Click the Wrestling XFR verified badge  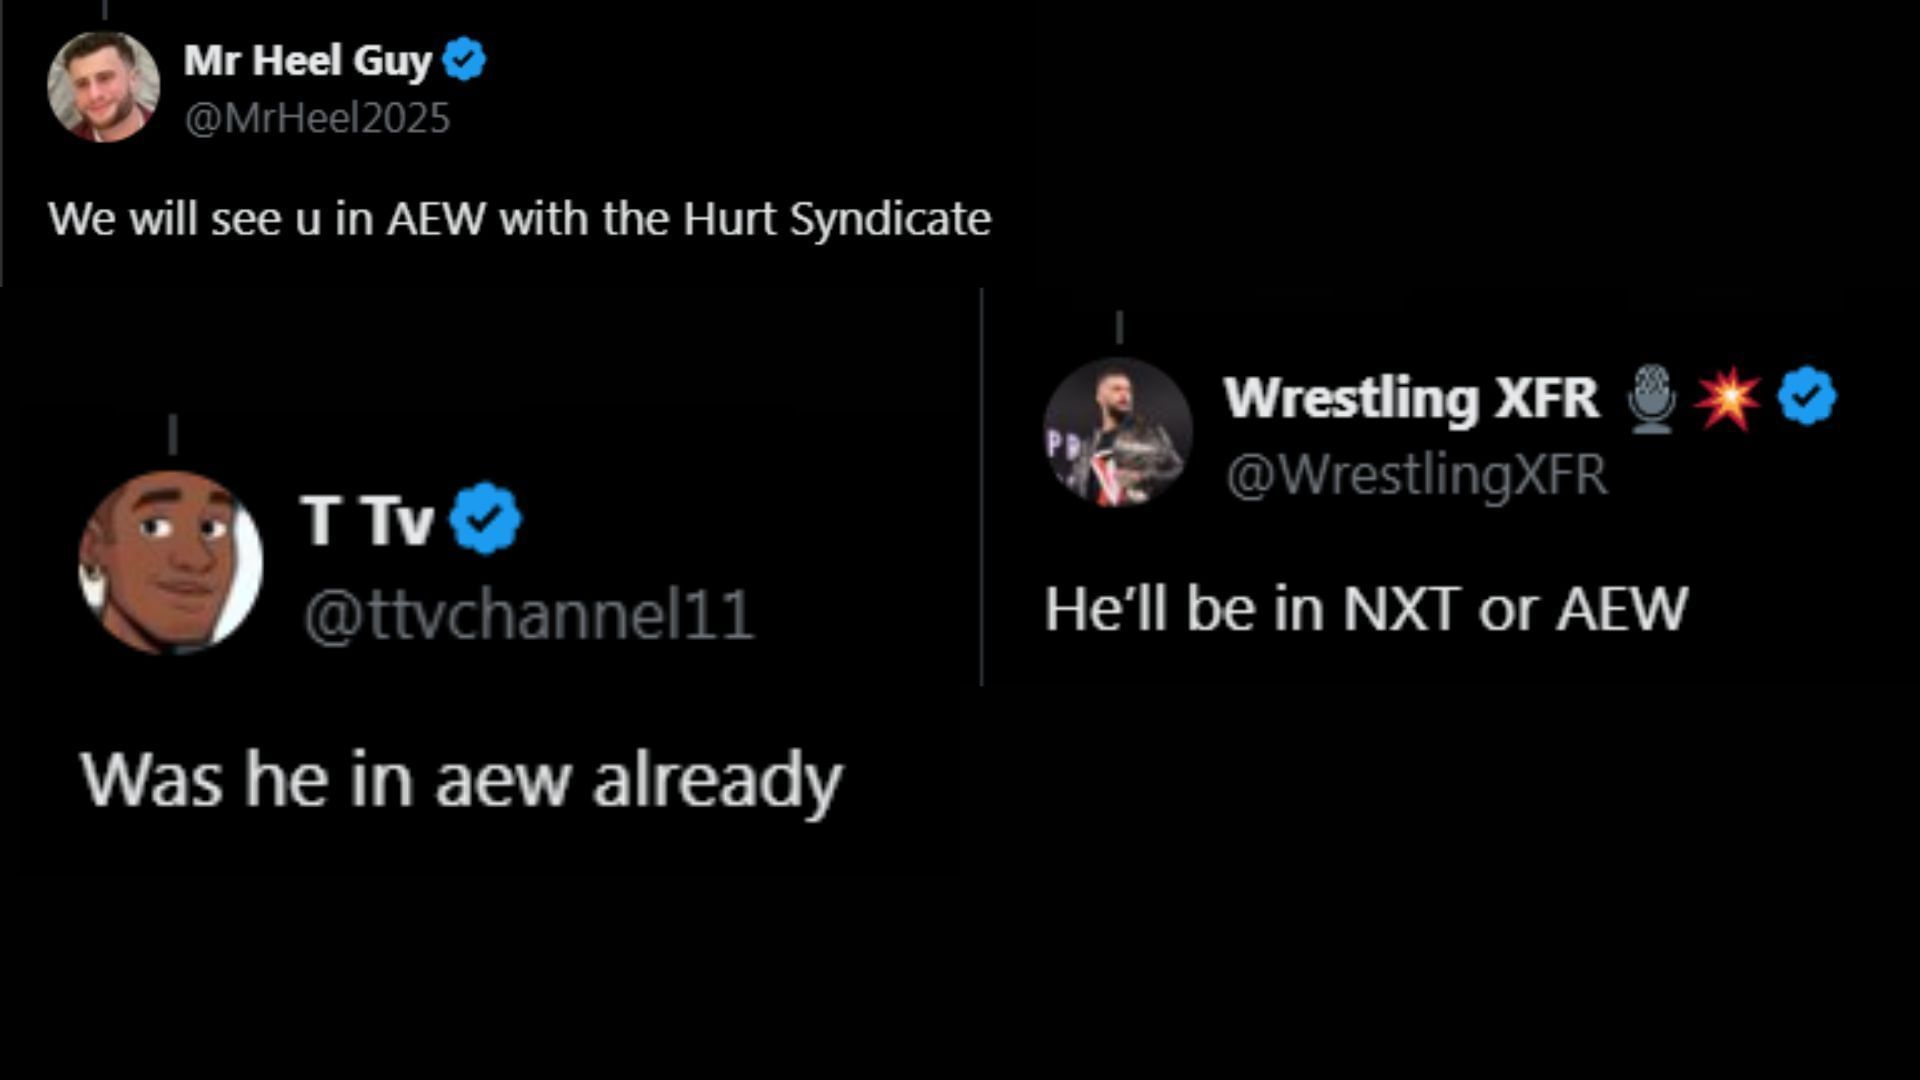1807,397
